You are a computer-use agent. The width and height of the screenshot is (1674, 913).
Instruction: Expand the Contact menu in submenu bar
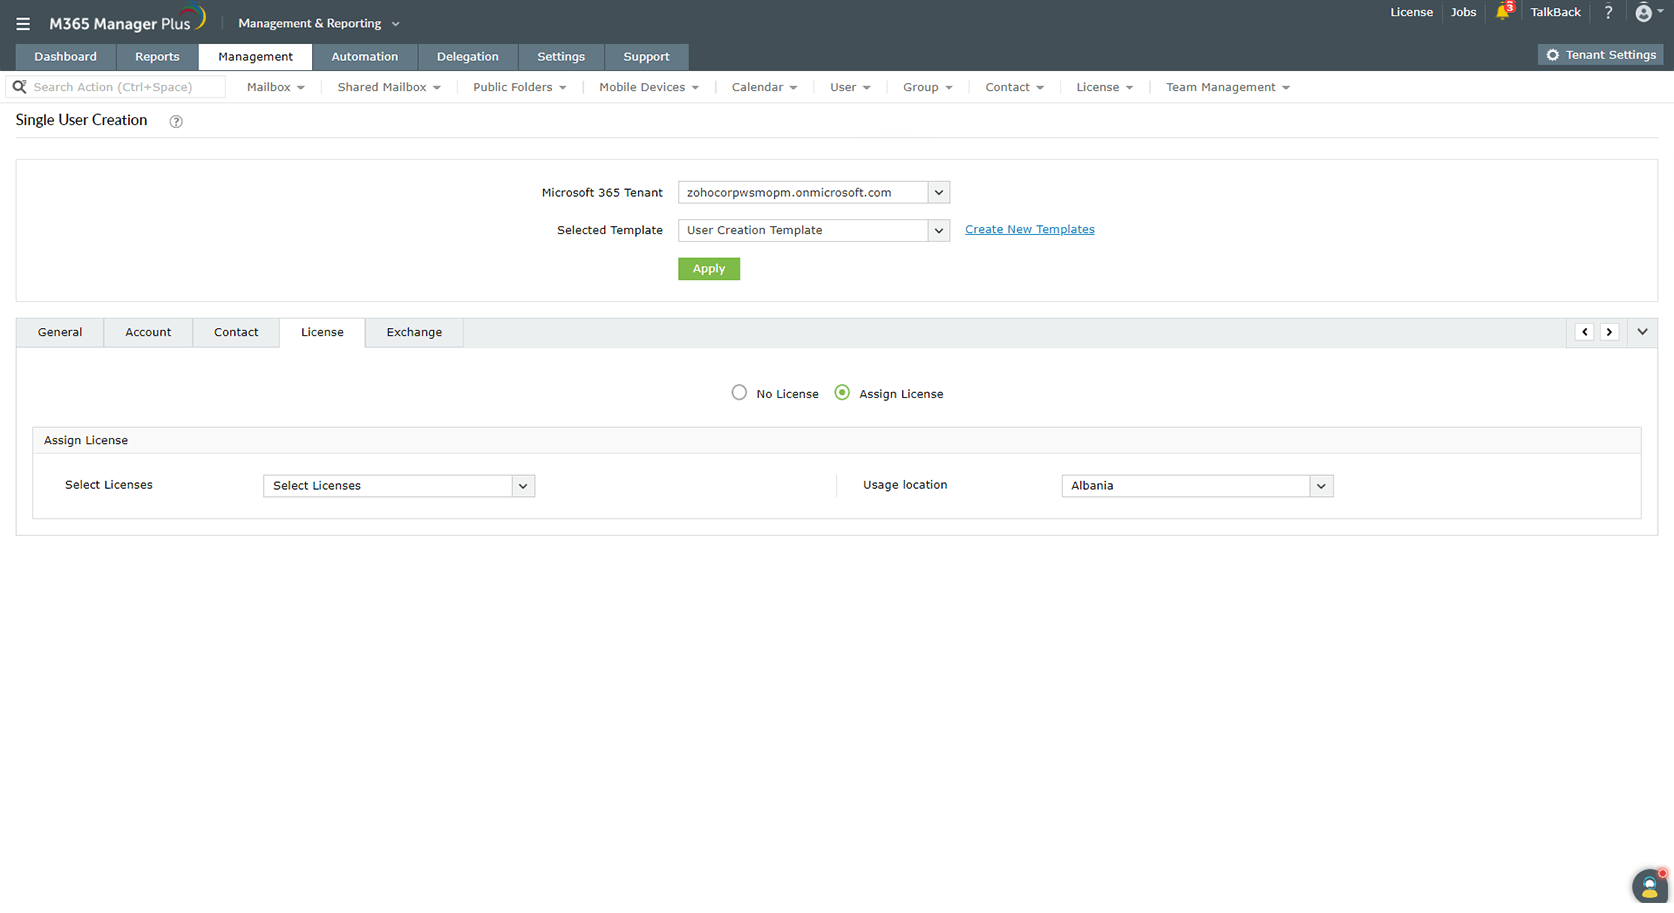[x=1015, y=87]
